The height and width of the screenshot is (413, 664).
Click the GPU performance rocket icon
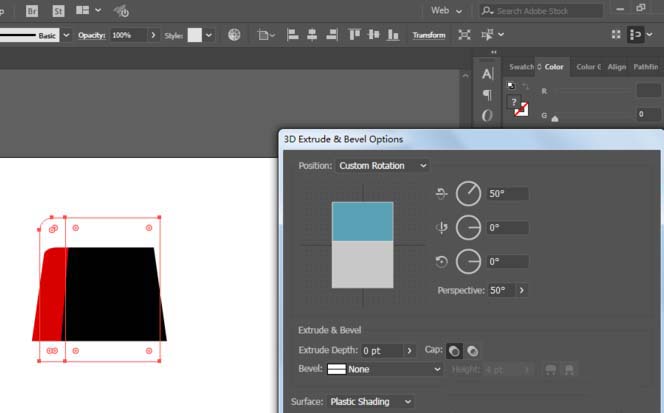(x=121, y=11)
